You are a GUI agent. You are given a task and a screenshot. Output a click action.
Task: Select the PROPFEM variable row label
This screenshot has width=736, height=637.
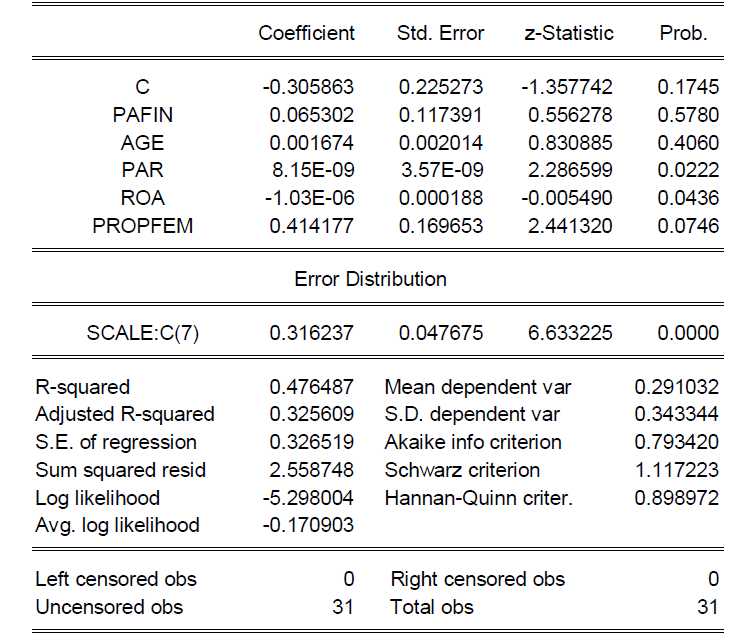(x=142, y=226)
